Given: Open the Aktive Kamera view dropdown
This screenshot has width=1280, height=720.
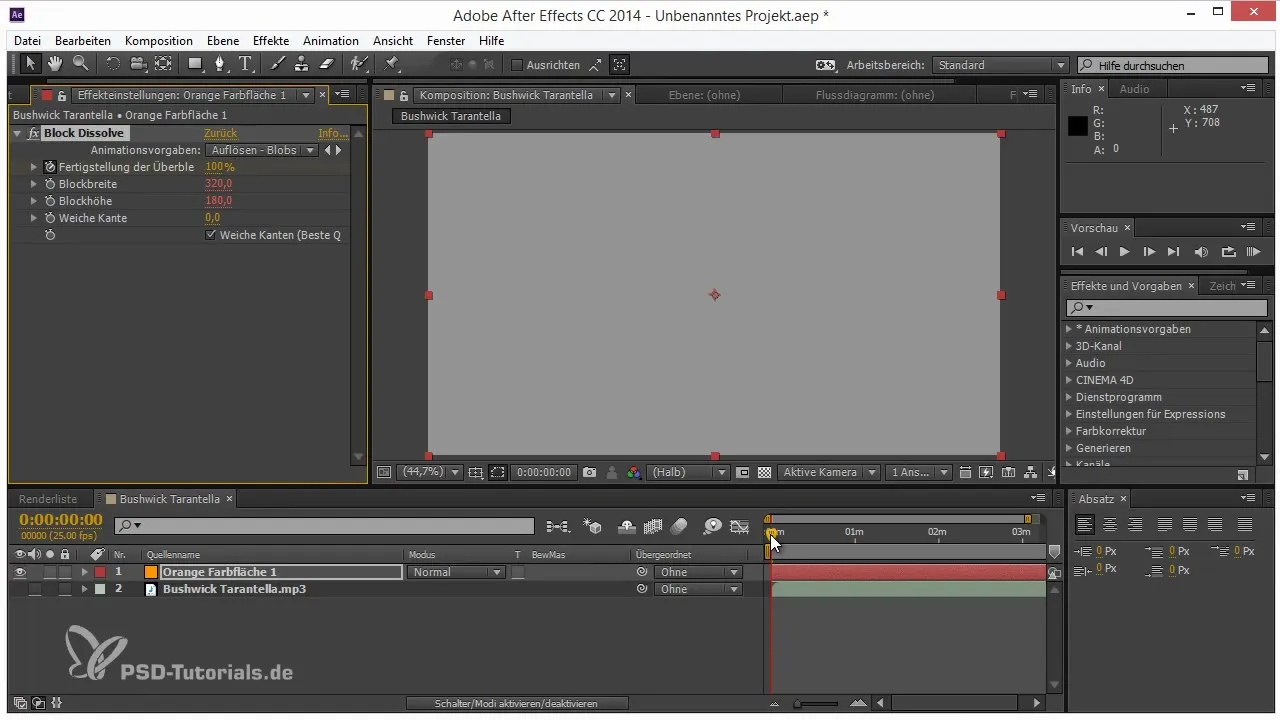Looking at the screenshot, I should [x=830, y=472].
